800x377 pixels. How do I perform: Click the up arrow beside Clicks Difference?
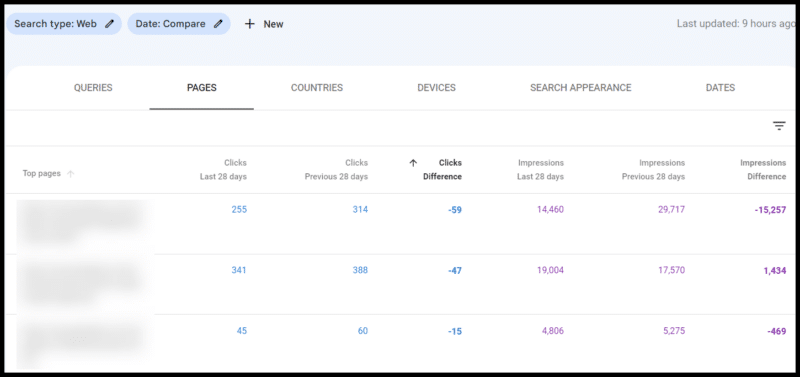pos(413,163)
